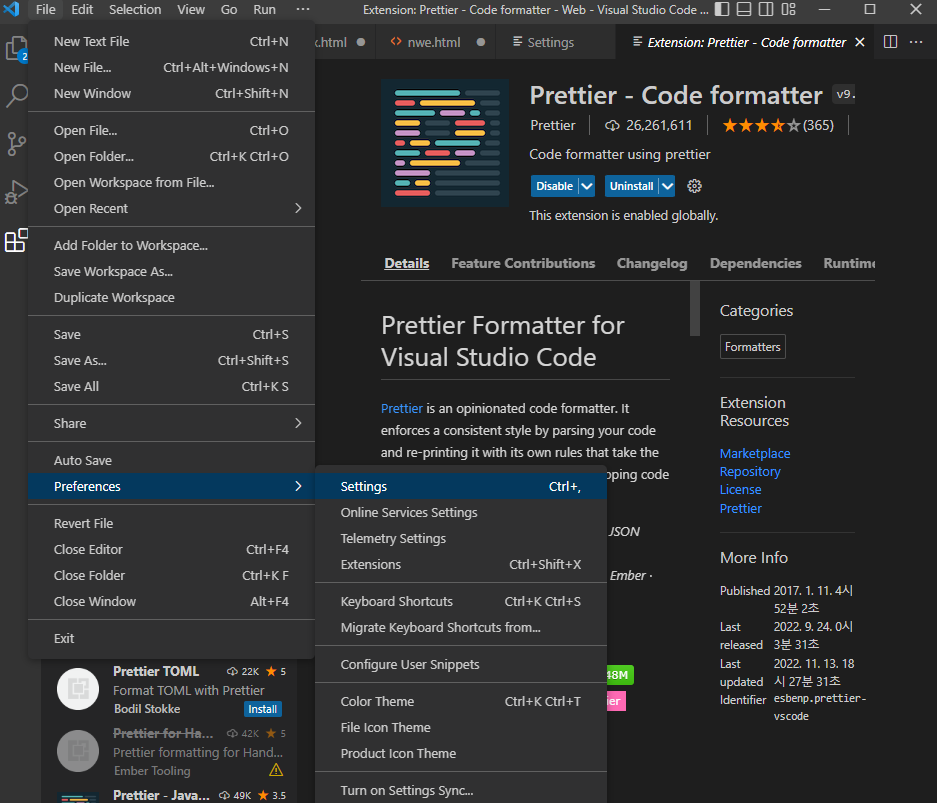Choose Online Services Settings
Viewport: 937px width, 803px height.
click(461, 513)
